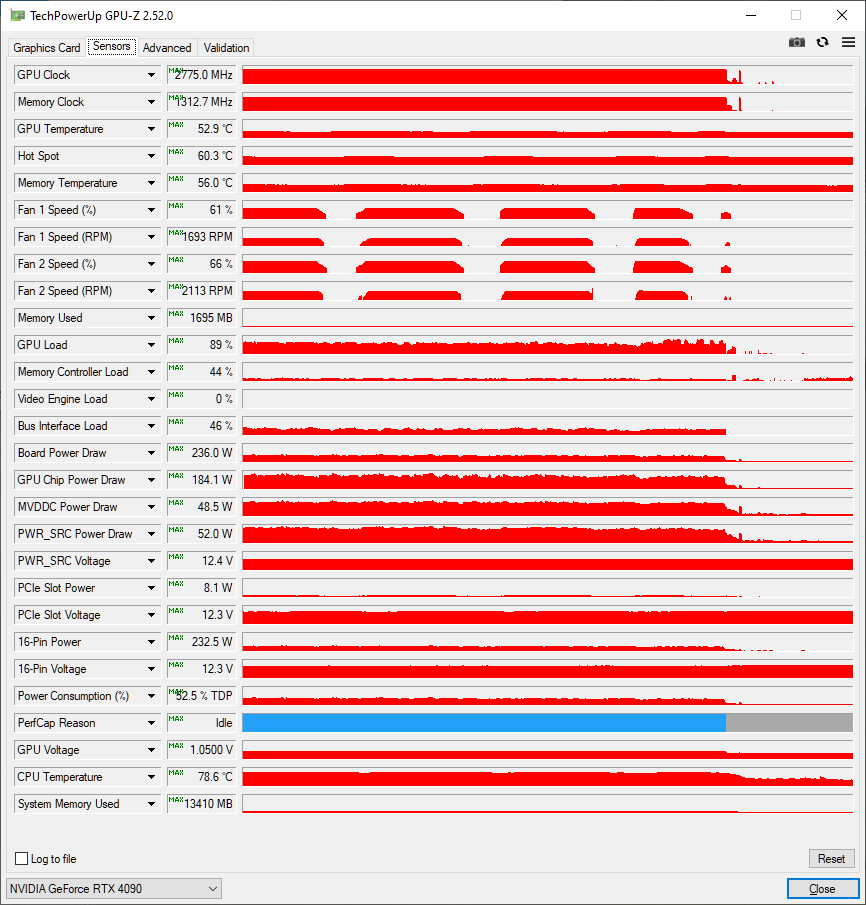Viewport: 866px width, 905px height.
Task: Click the GPU Clock 2775.0 MHz value
Action: (201, 75)
